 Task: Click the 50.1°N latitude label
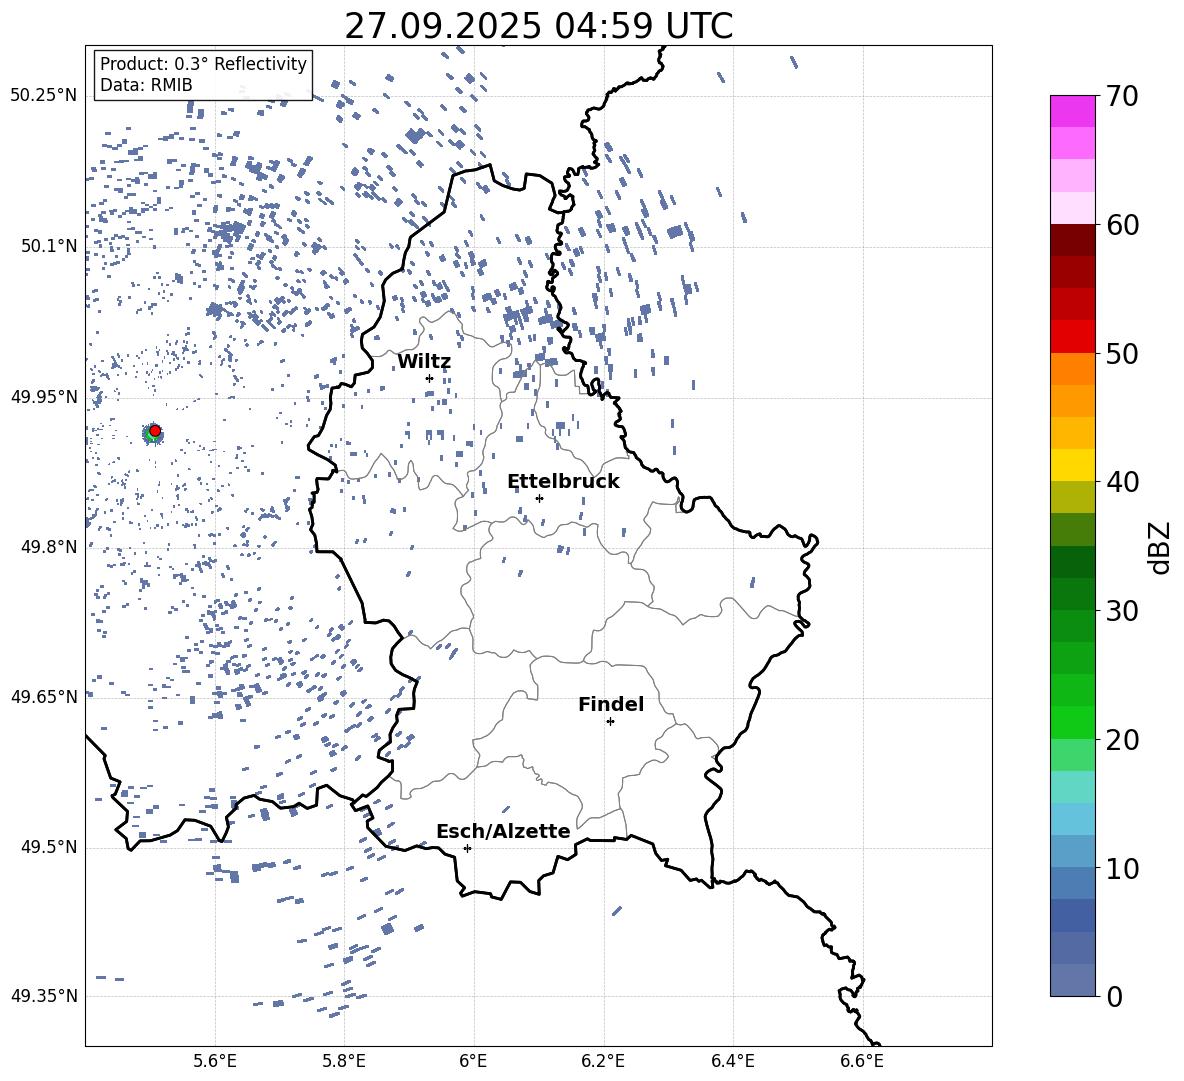tap(49, 246)
